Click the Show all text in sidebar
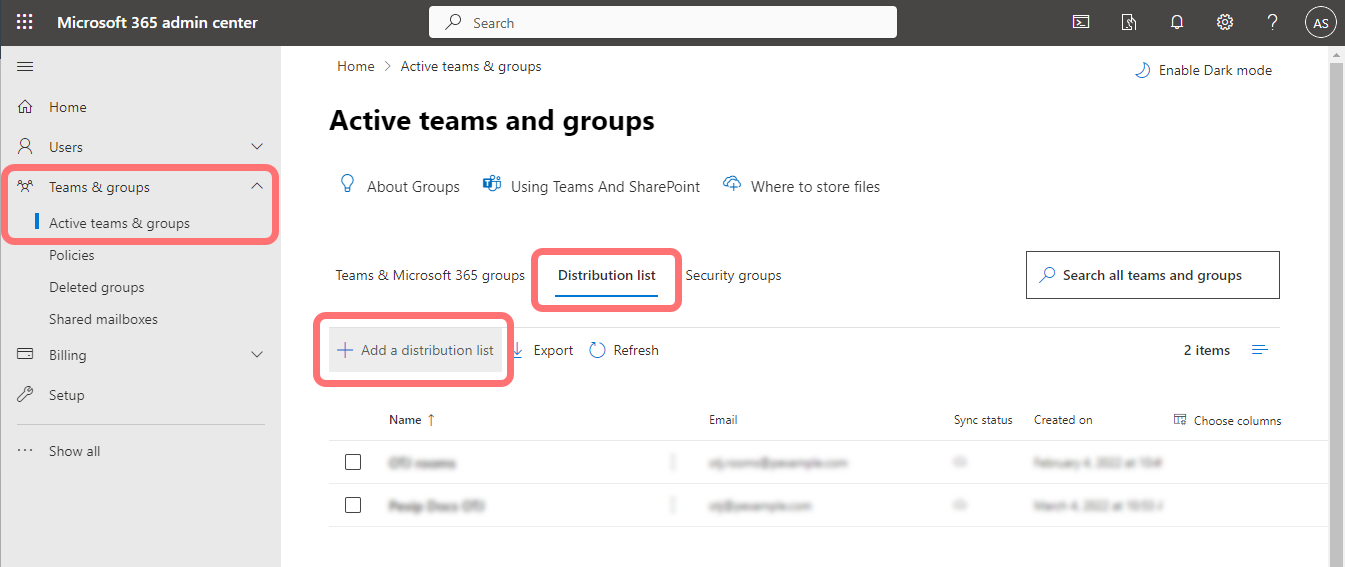This screenshot has height=567, width=1345. pyautogui.click(x=74, y=451)
